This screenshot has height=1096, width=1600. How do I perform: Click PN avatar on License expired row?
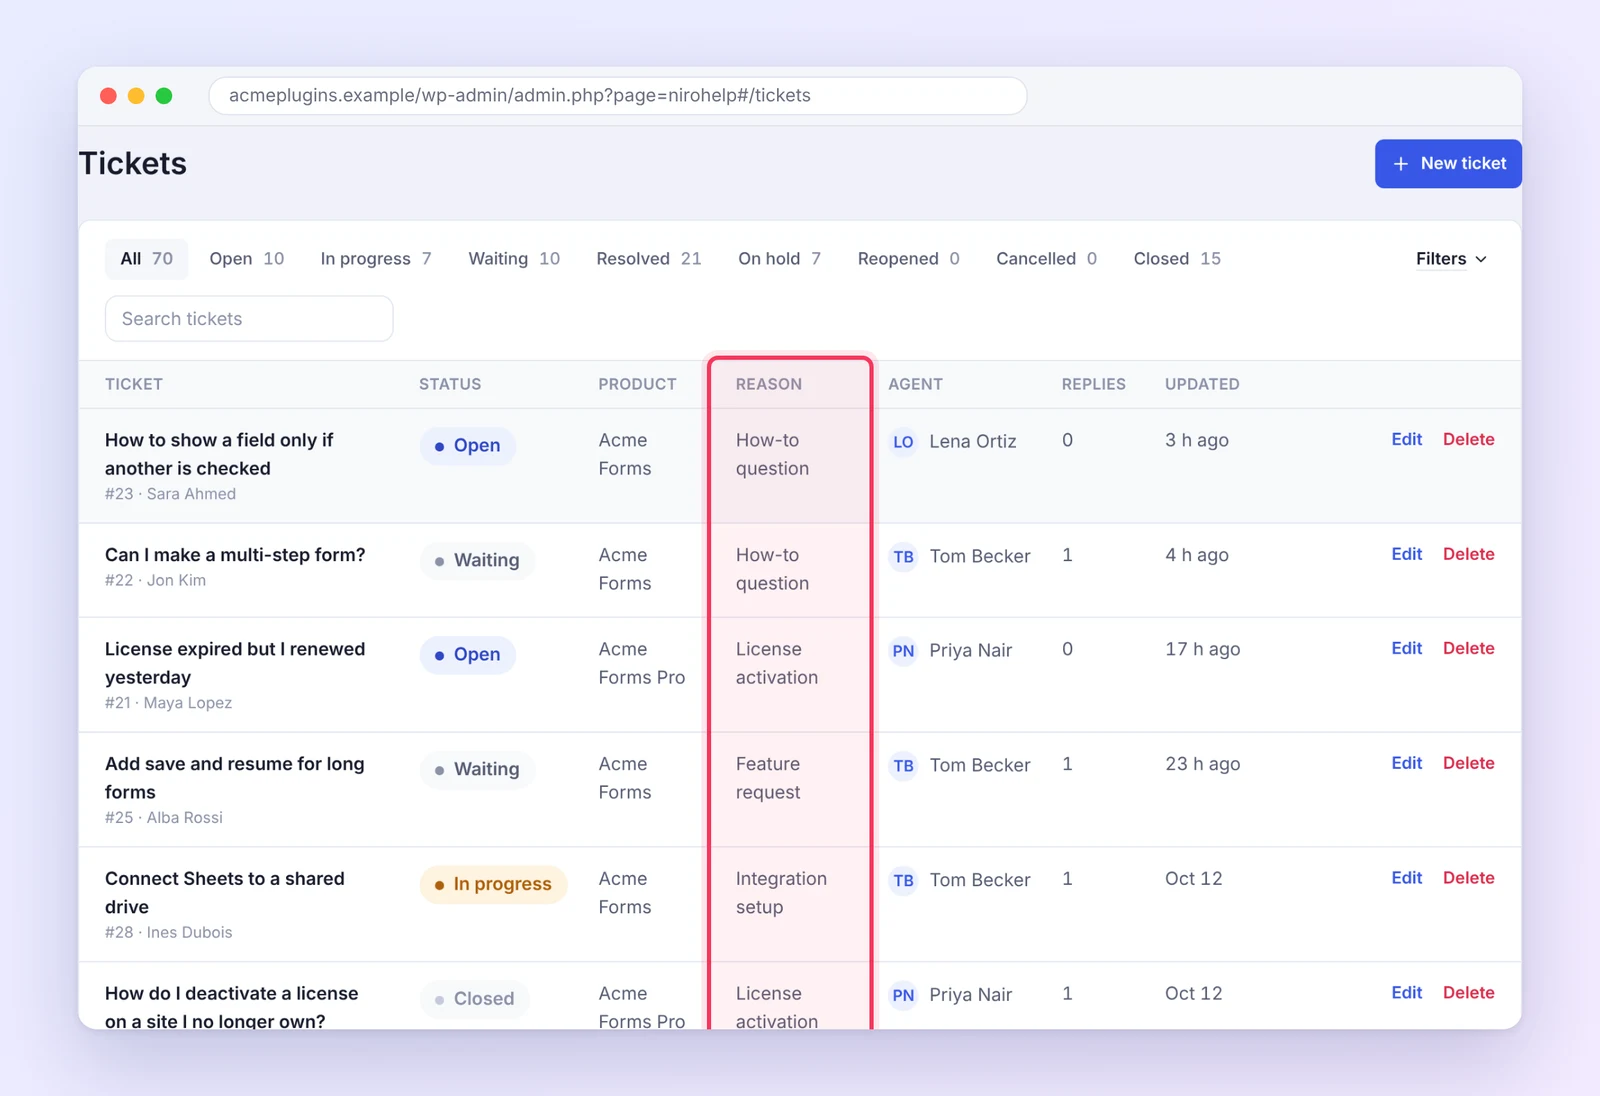point(903,651)
